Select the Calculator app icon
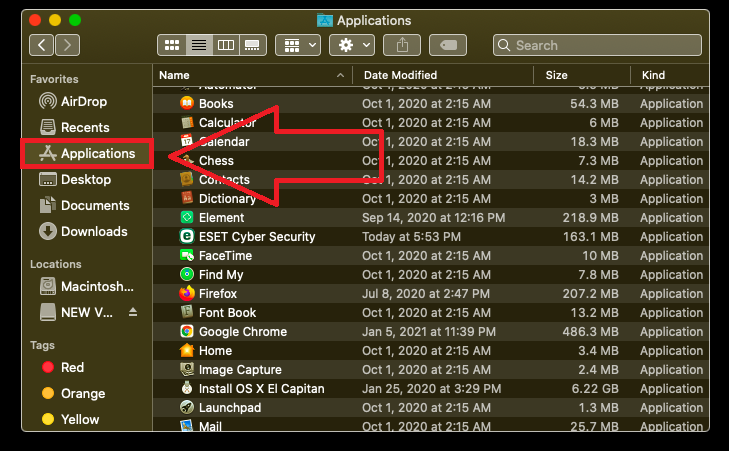 187,122
